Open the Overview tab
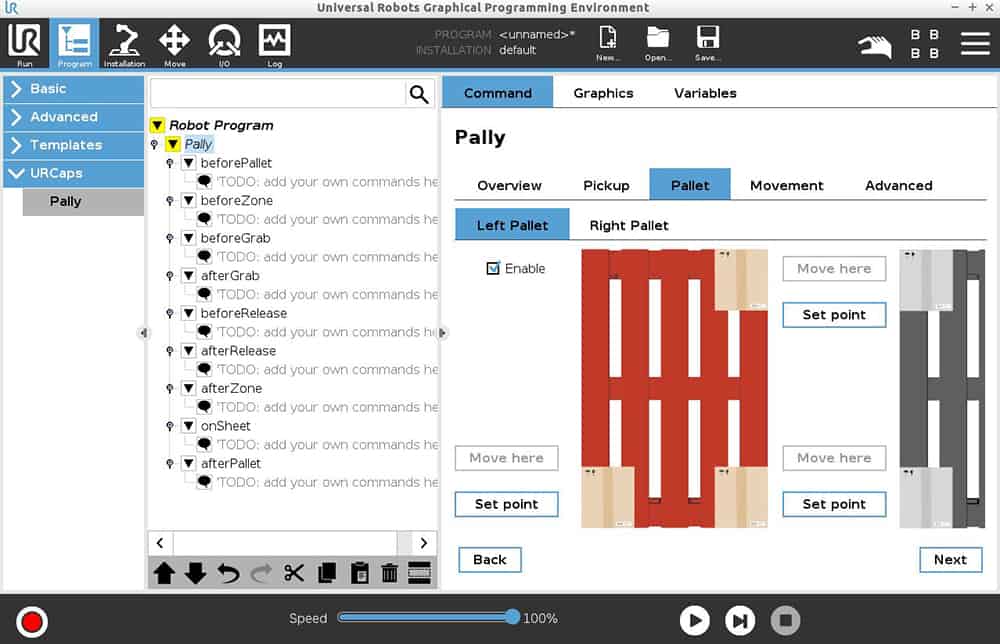Image resolution: width=1000 pixels, height=644 pixels. 509,186
